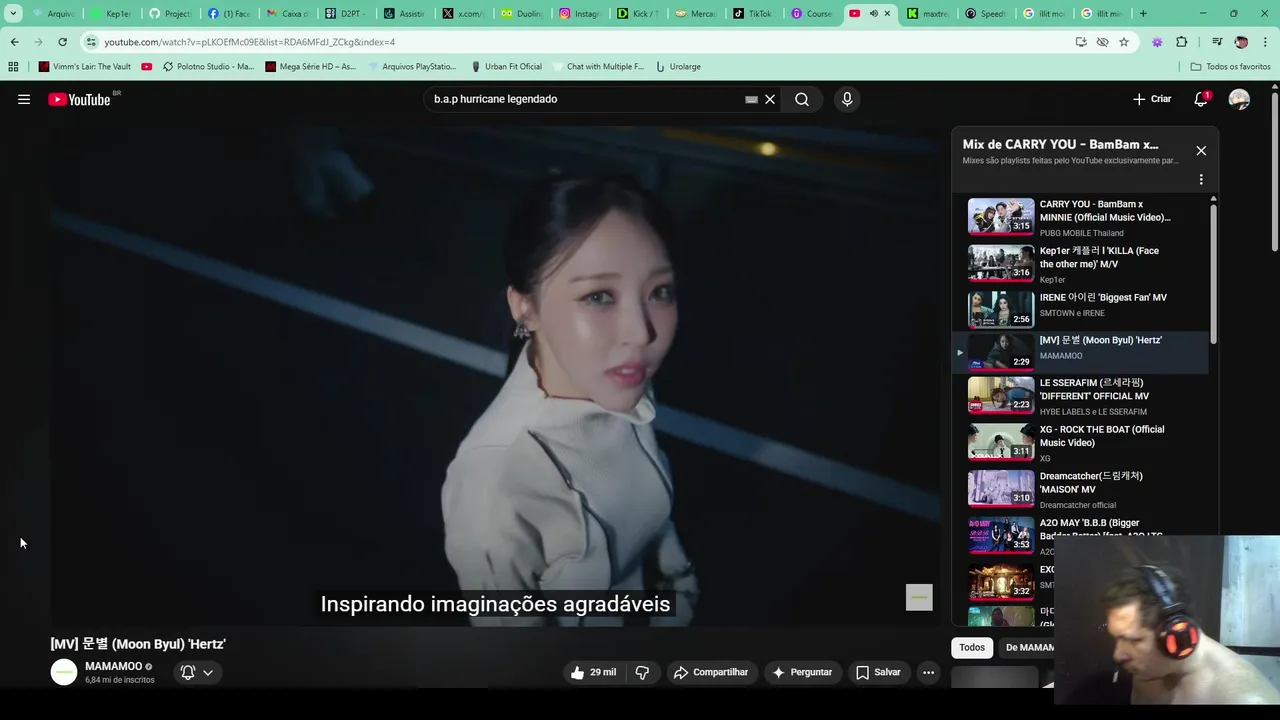Viewport: 1280px width, 720px height.
Task: Open the on-screen keyboard icon in search box
Action: coord(751,99)
